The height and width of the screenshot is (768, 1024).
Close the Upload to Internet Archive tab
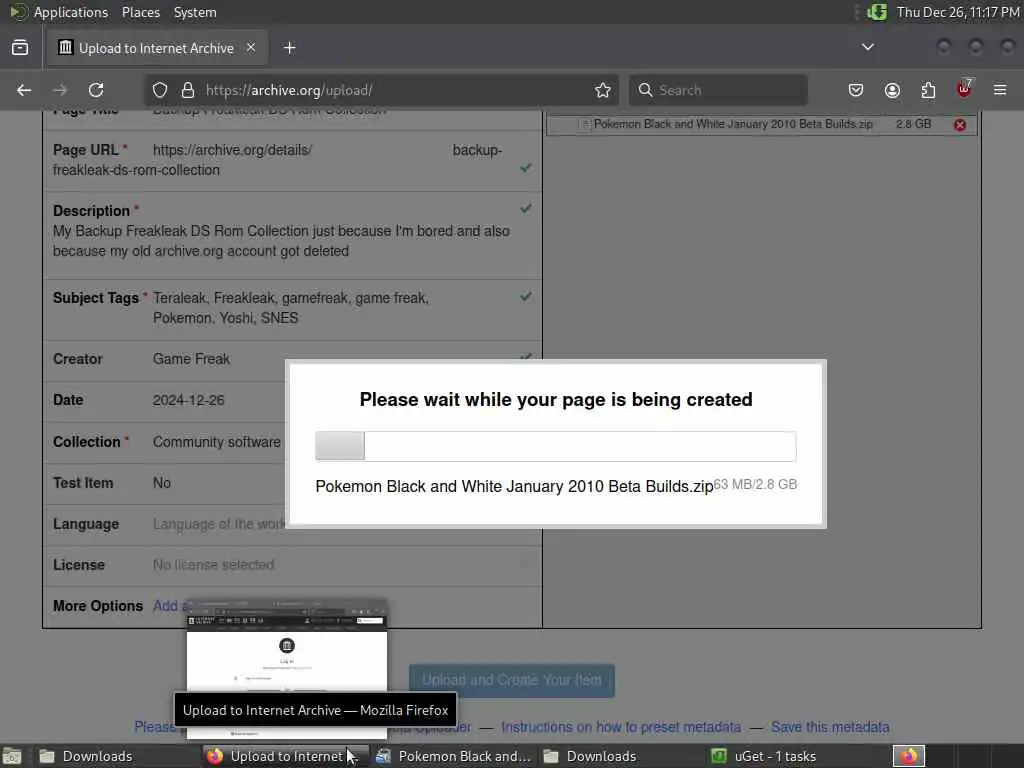click(x=251, y=48)
